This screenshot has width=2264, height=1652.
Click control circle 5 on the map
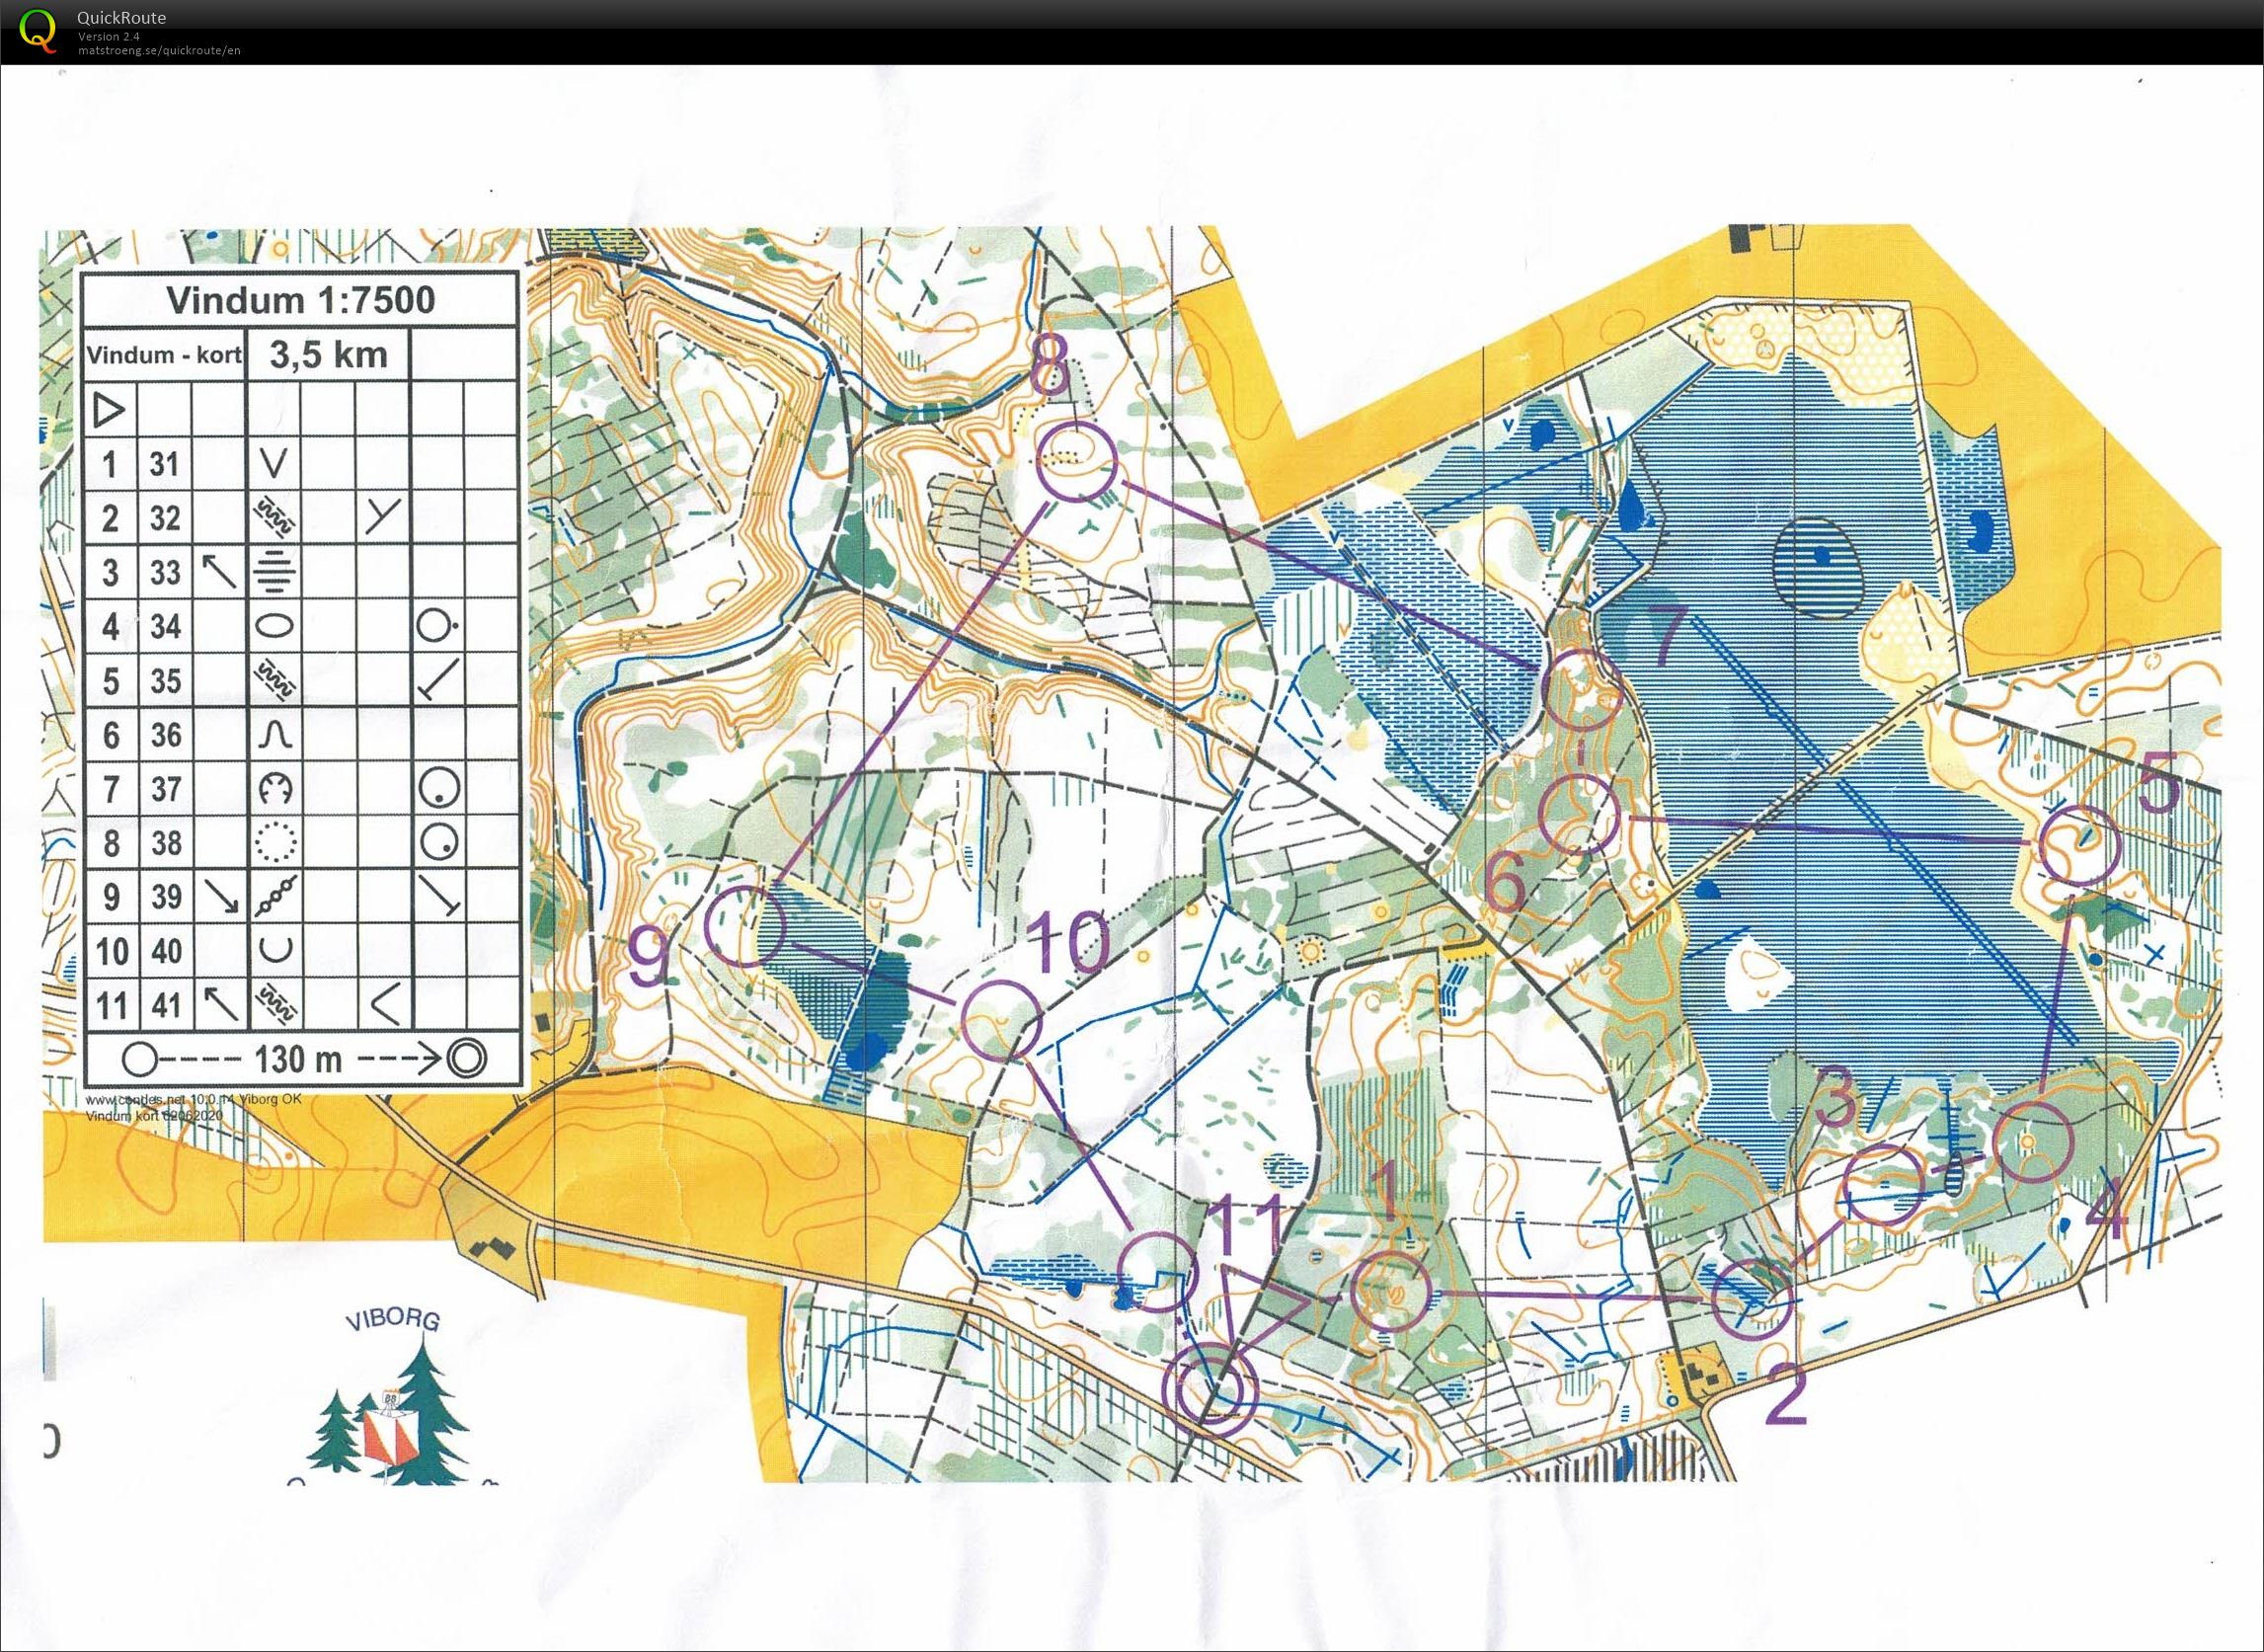pos(2079,846)
